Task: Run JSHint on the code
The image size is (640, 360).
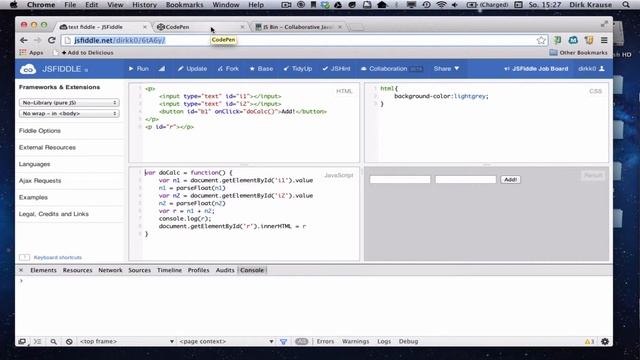Action: tap(336, 69)
